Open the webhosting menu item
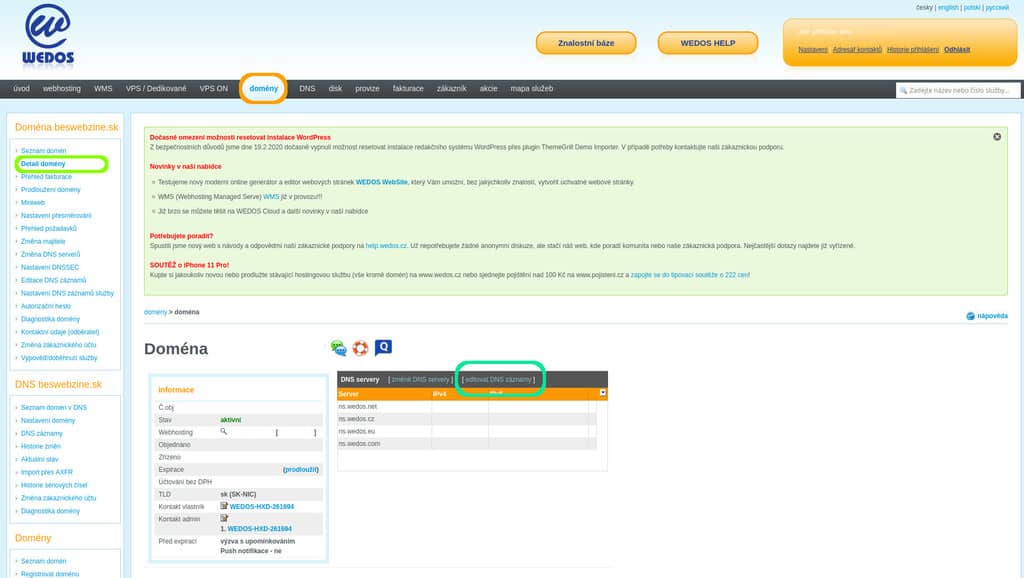Viewport: 1024px width, 578px height. tap(62, 89)
